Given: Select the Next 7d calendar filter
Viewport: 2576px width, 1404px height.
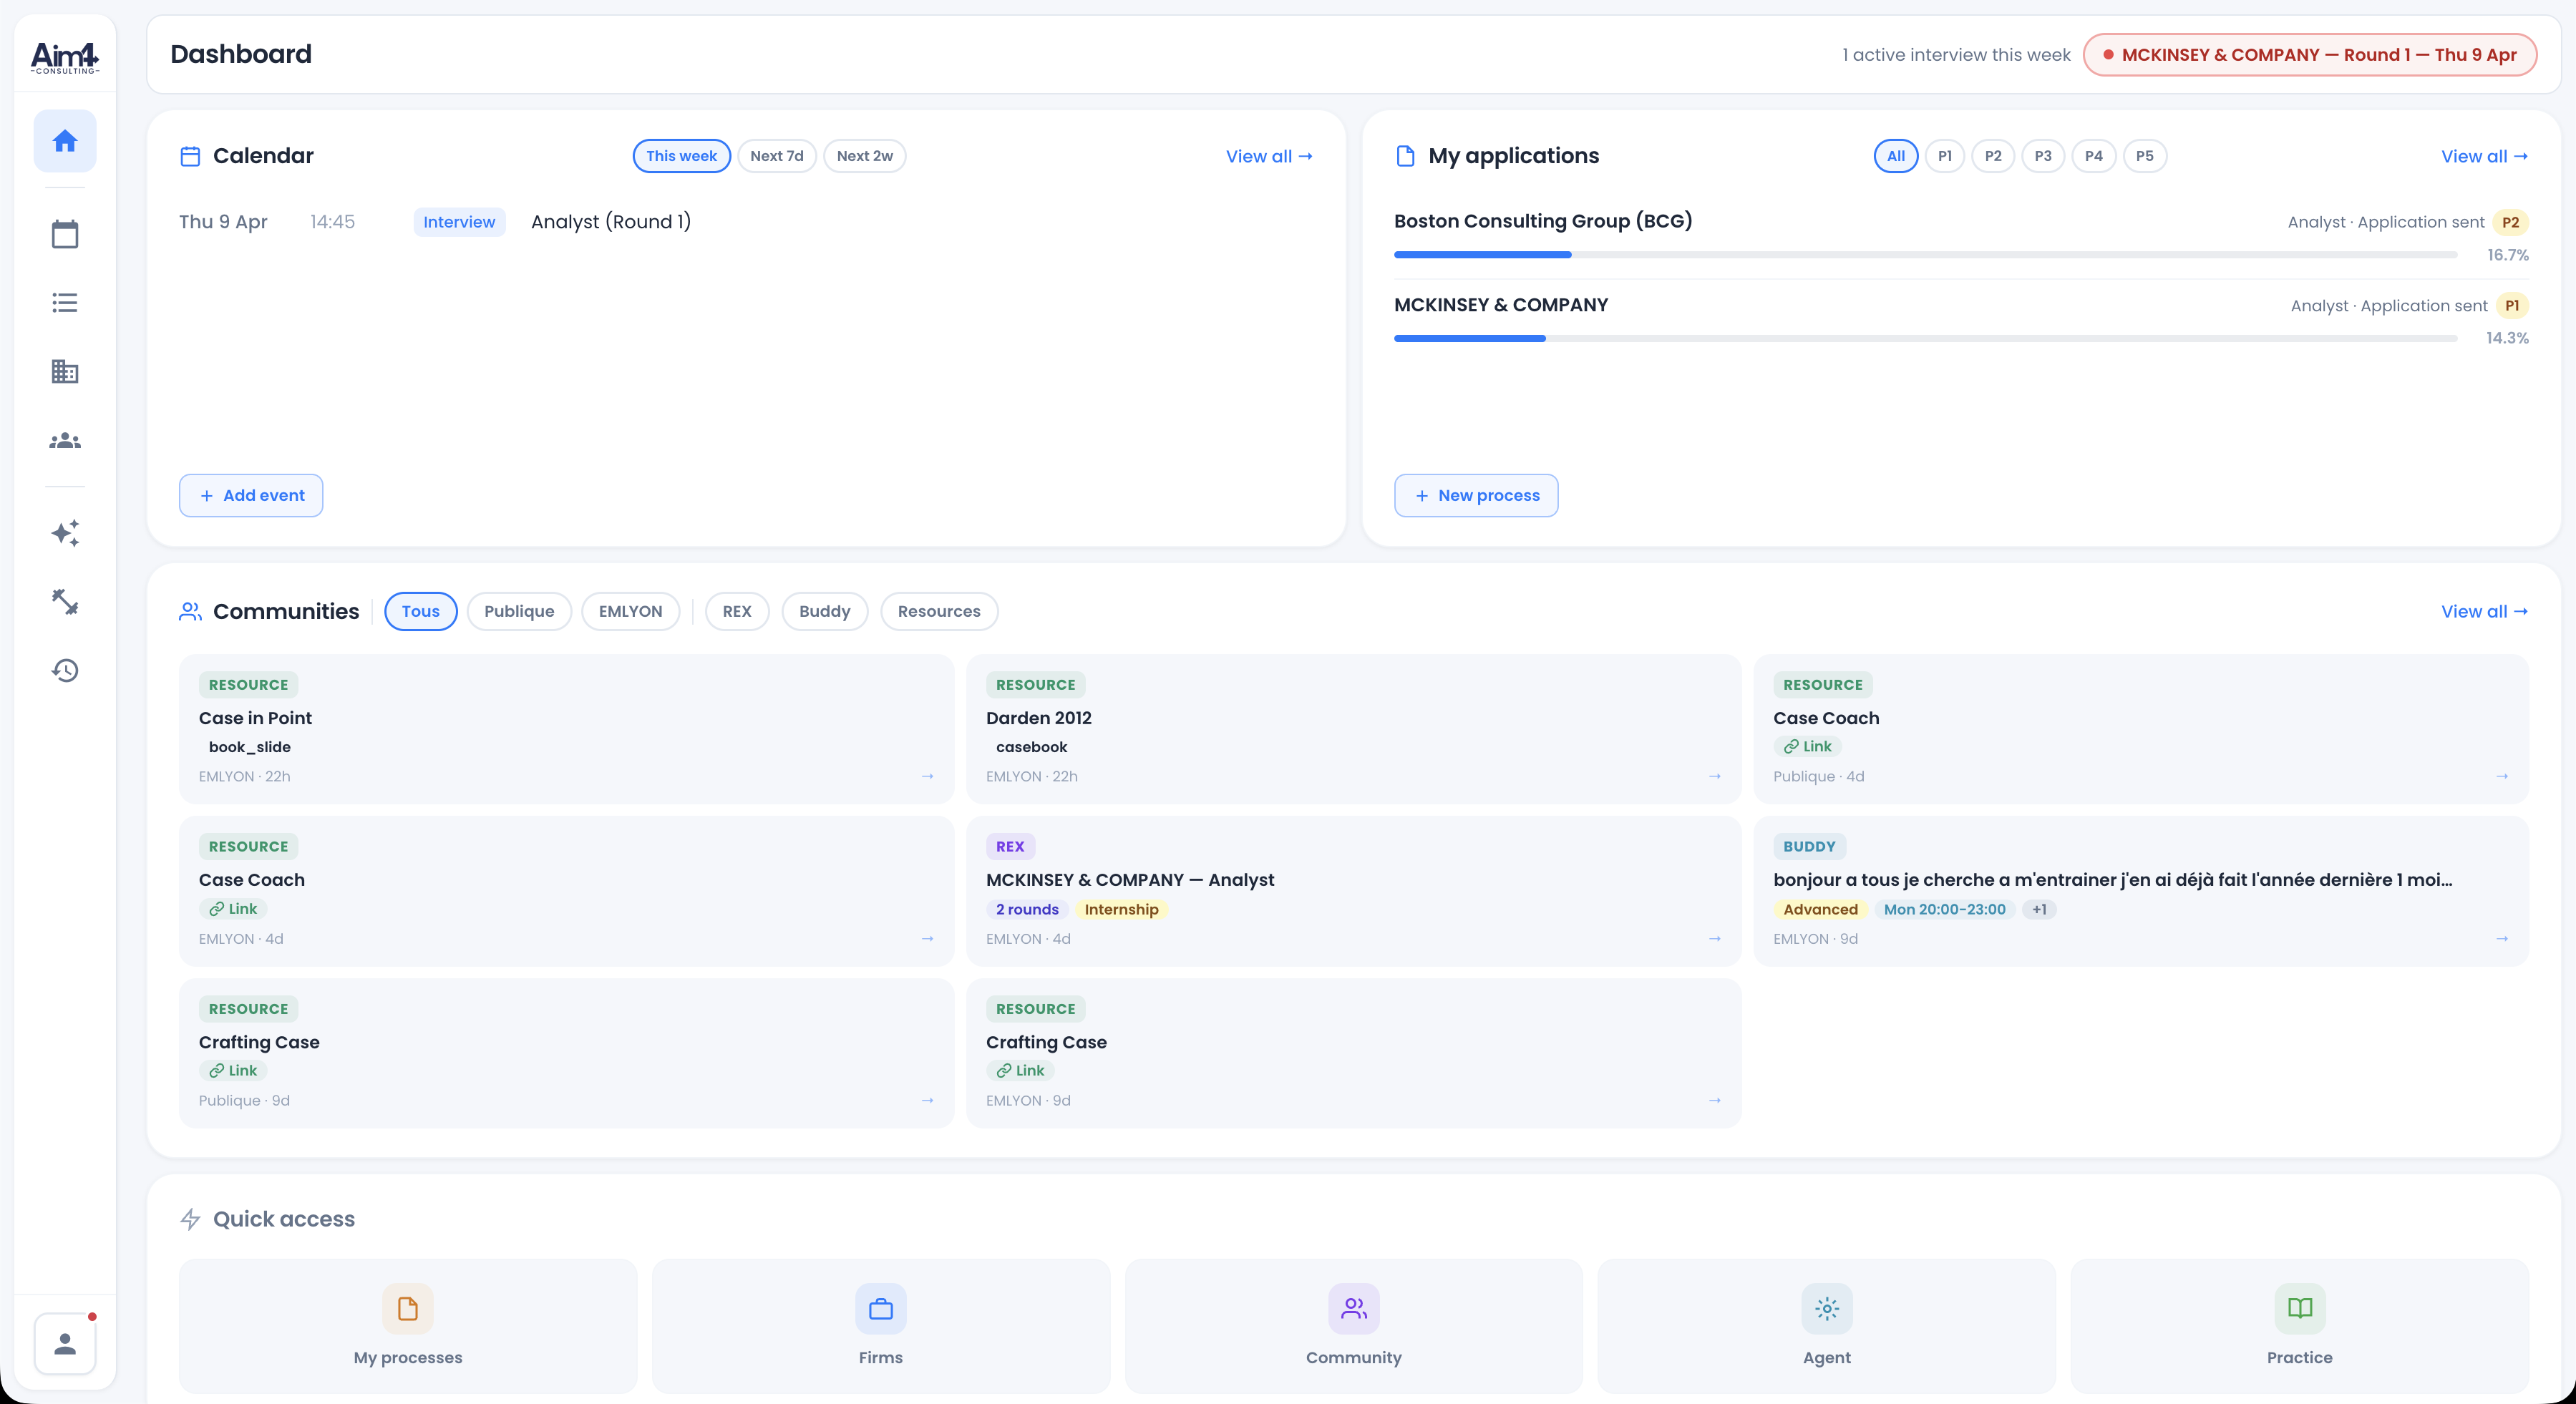Looking at the screenshot, I should (777, 156).
